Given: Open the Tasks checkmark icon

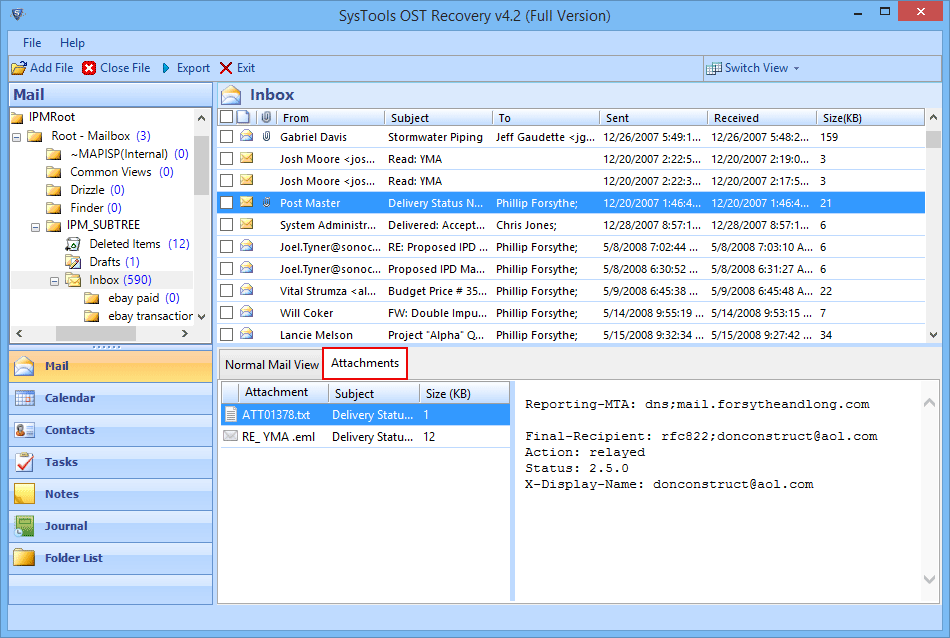Looking at the screenshot, I should point(25,462).
